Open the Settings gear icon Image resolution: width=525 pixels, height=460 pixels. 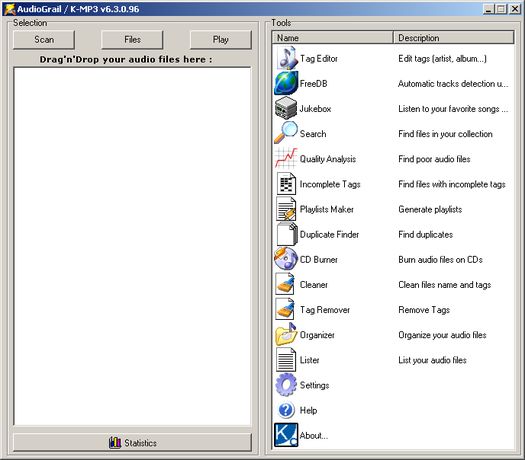(x=286, y=385)
